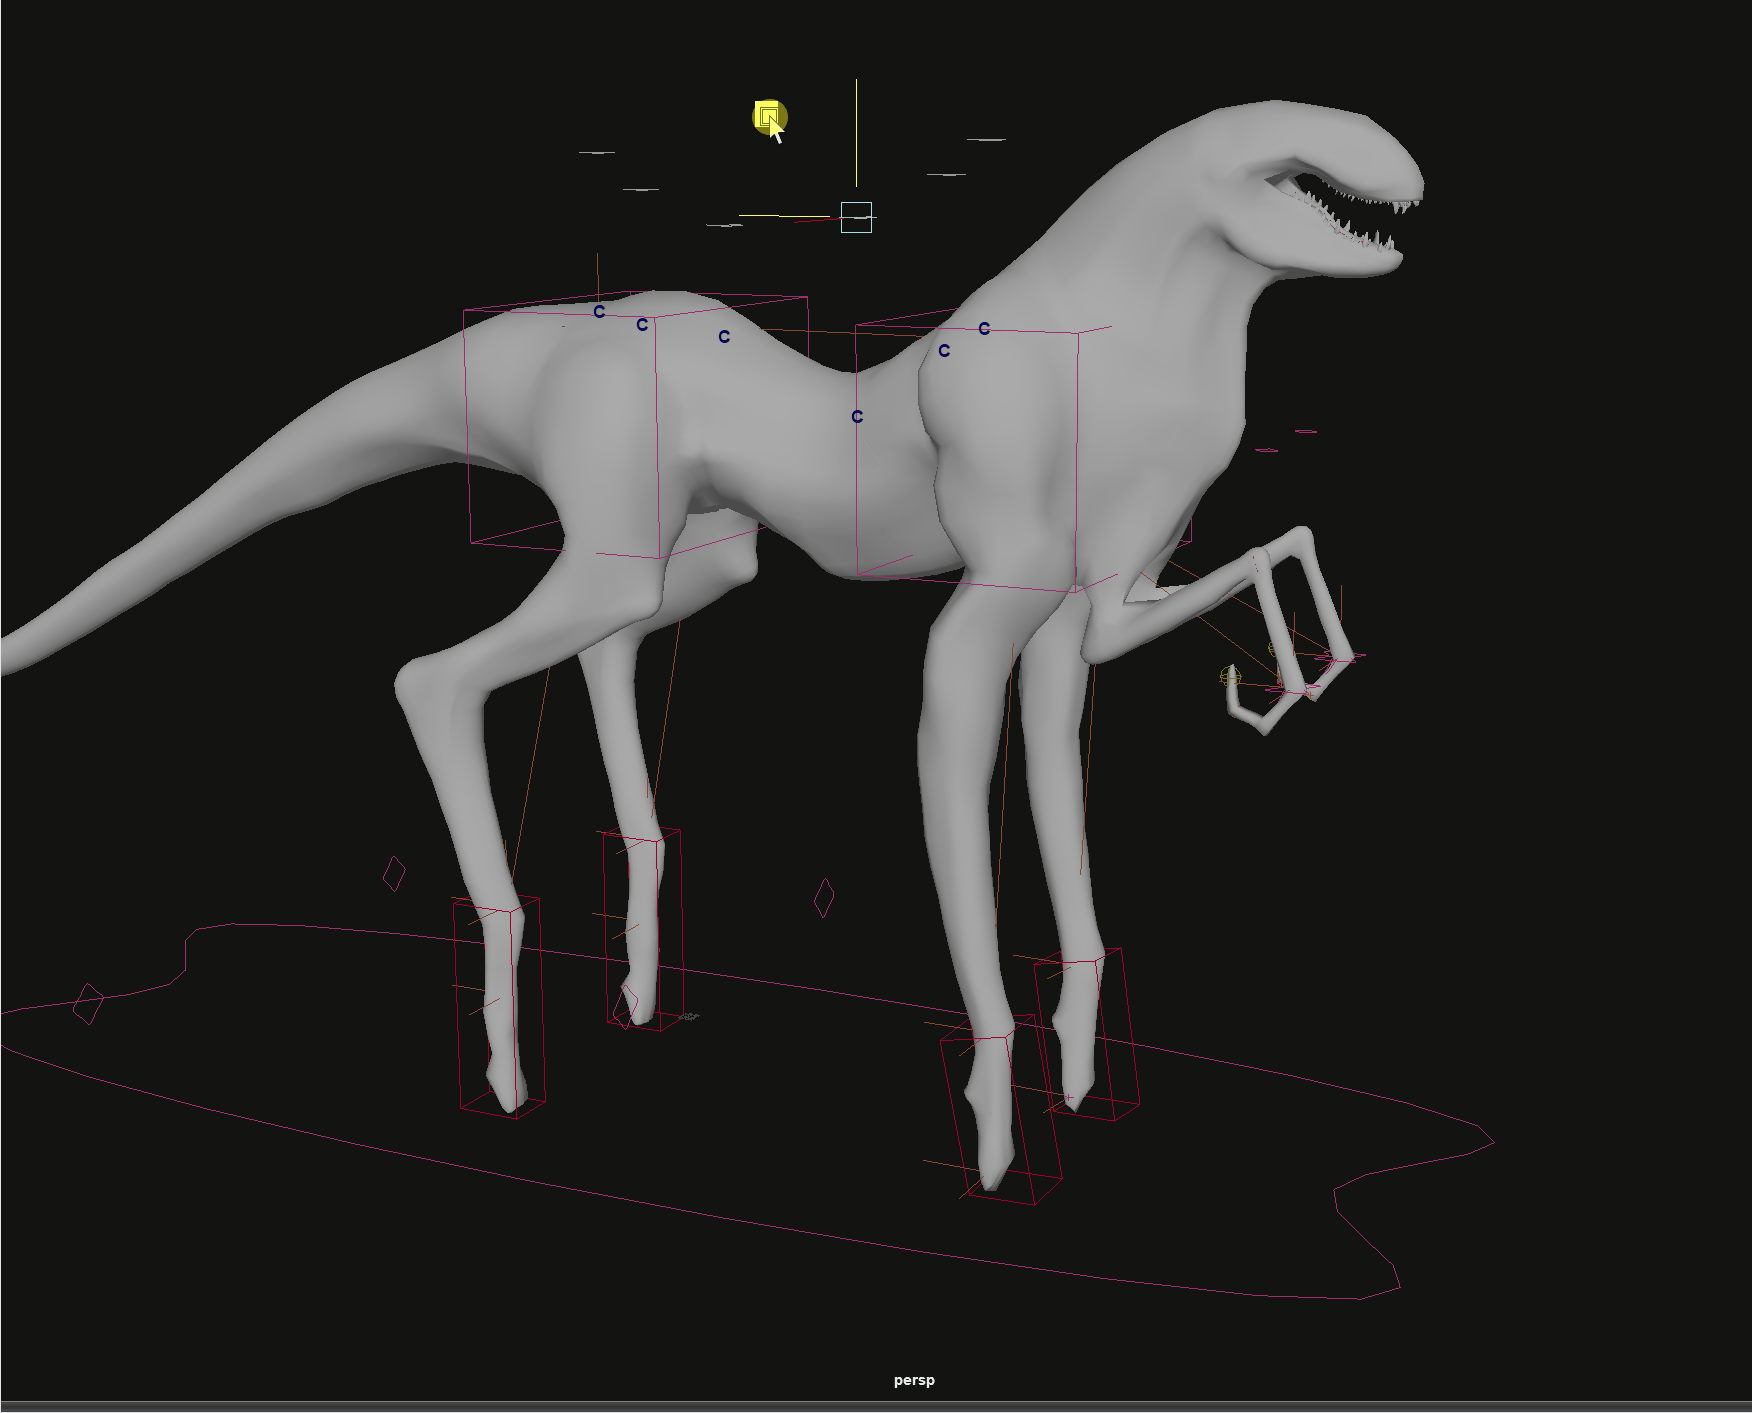Click the persp camera label
The height and width of the screenshot is (1413, 1752).
click(x=914, y=1380)
